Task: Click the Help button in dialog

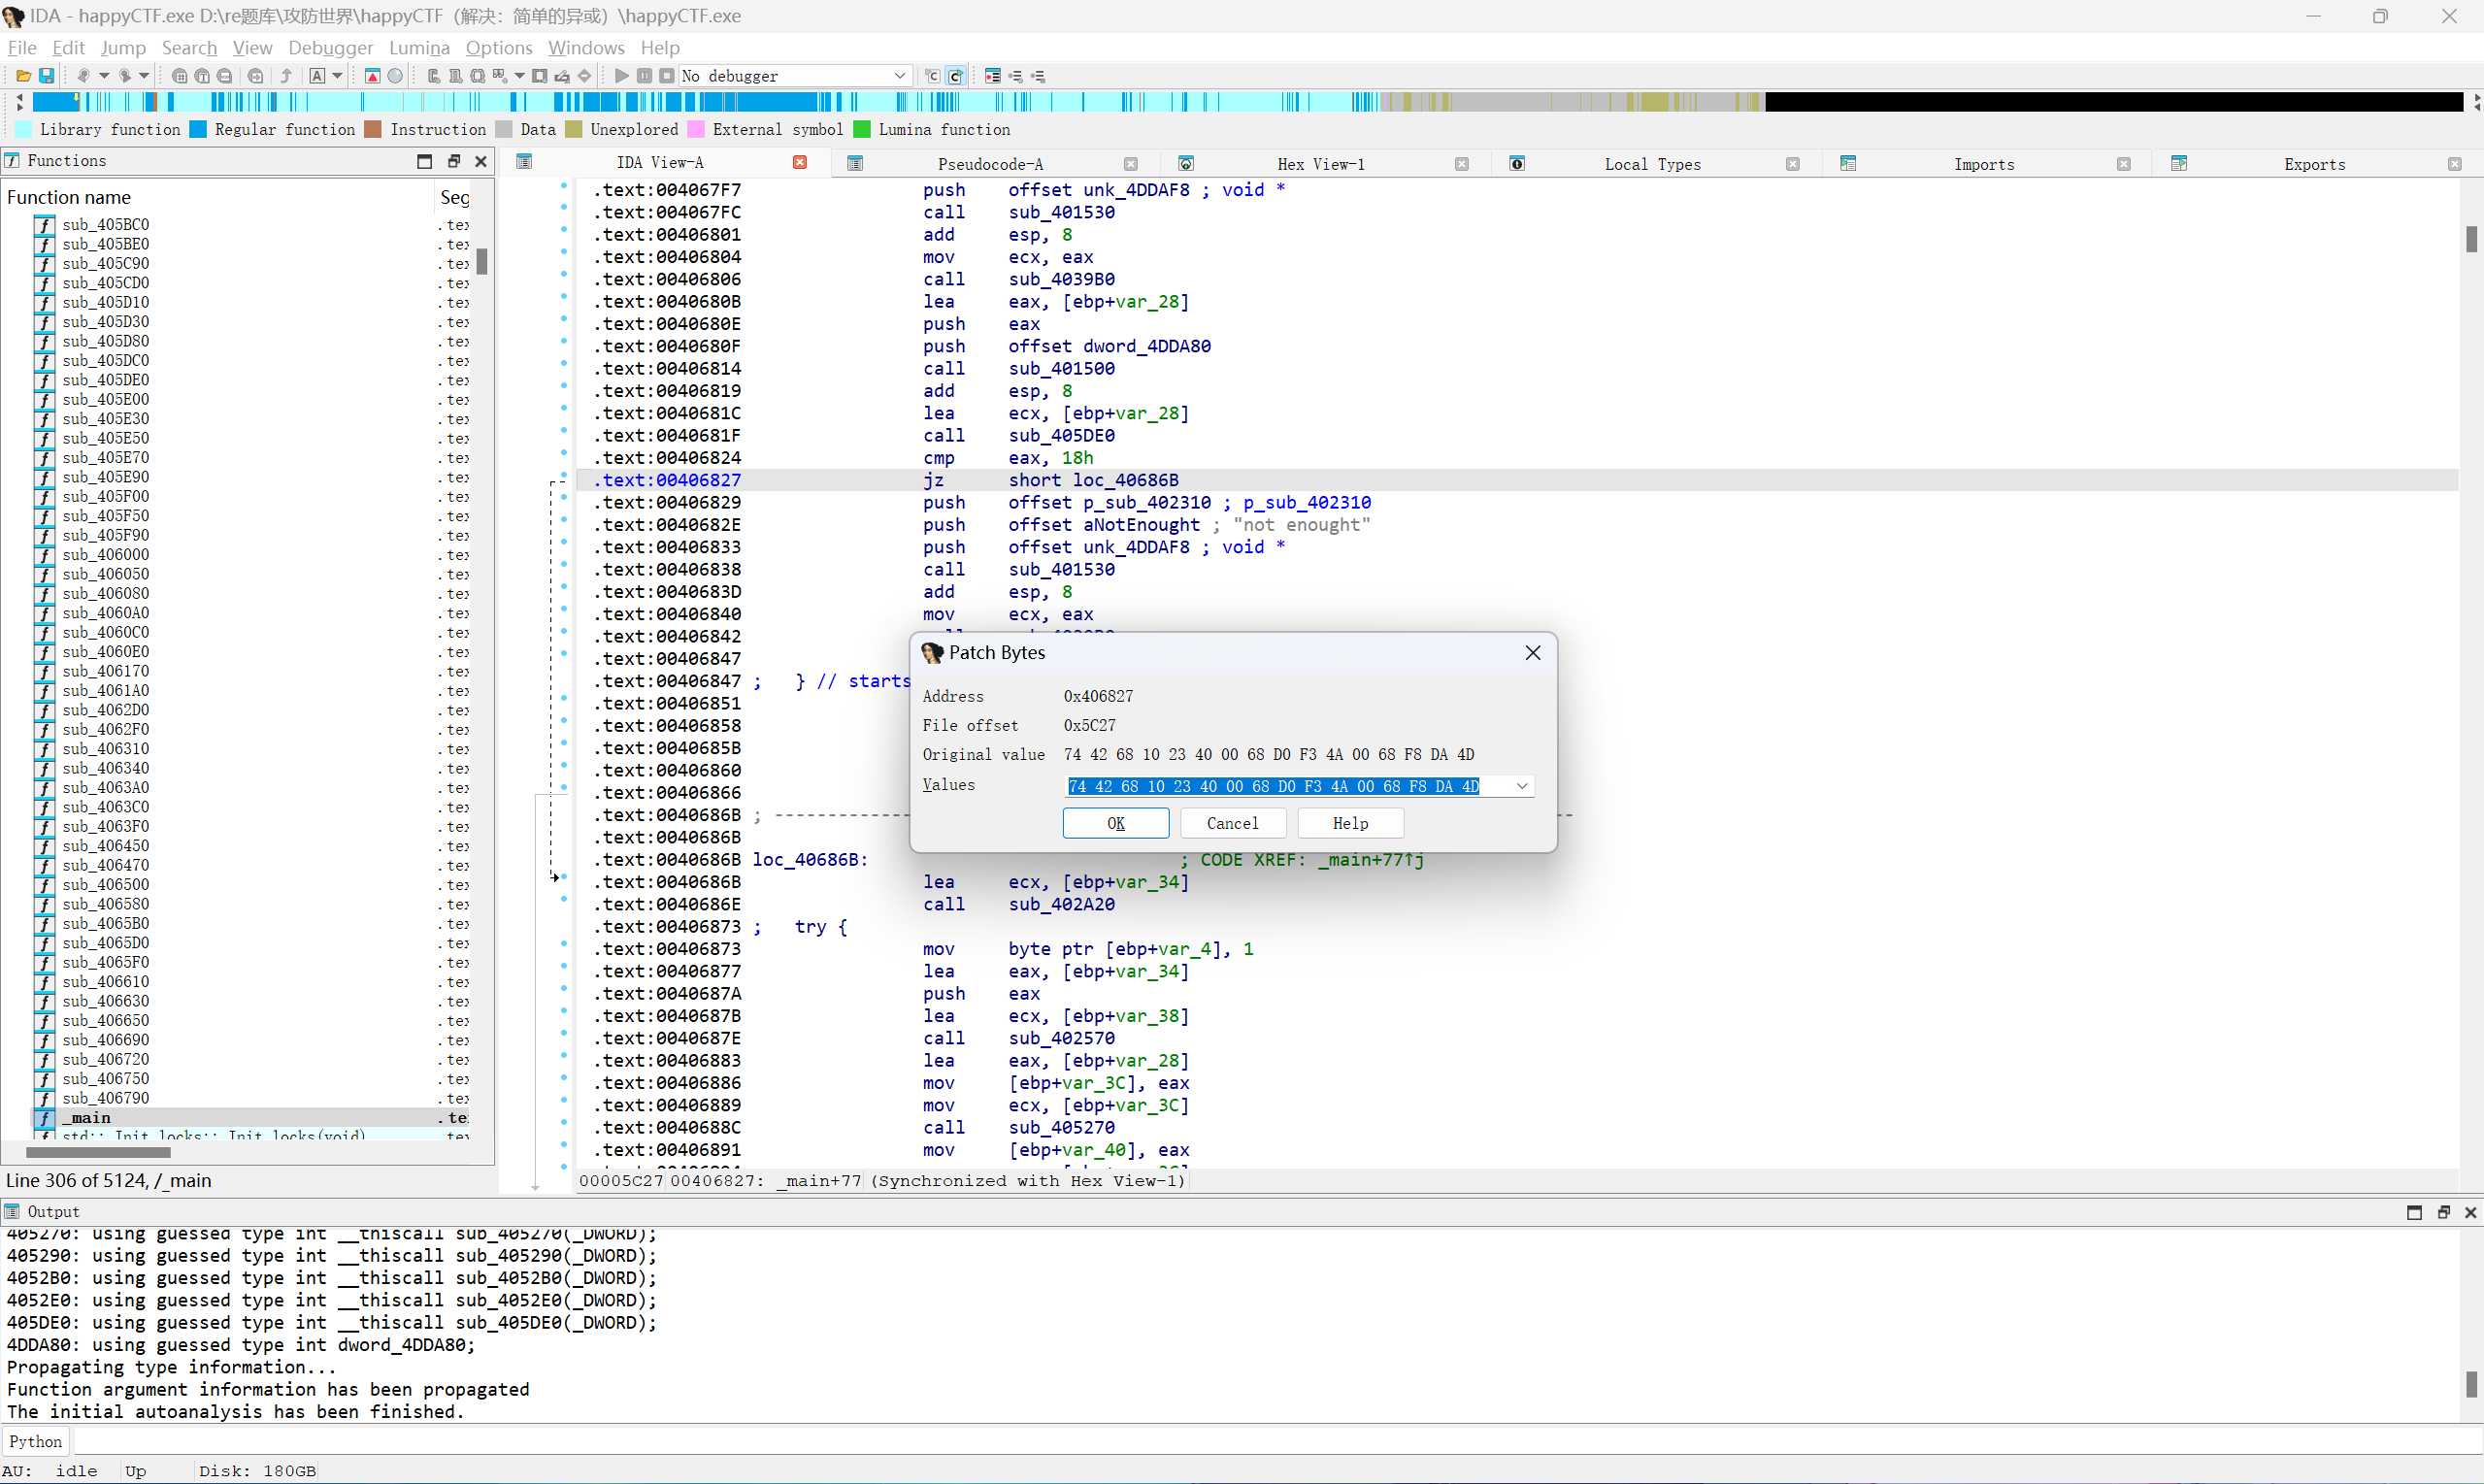Action: click(1350, 823)
